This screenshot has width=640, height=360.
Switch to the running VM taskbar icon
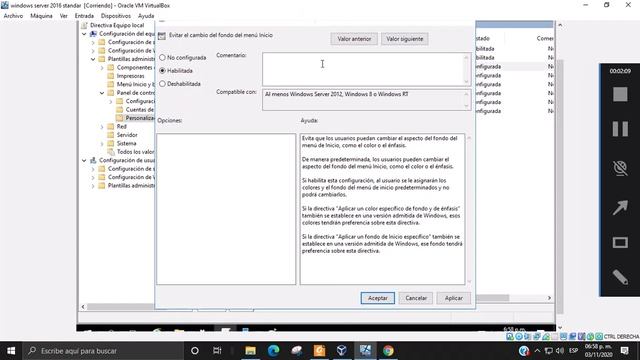tap(365, 351)
